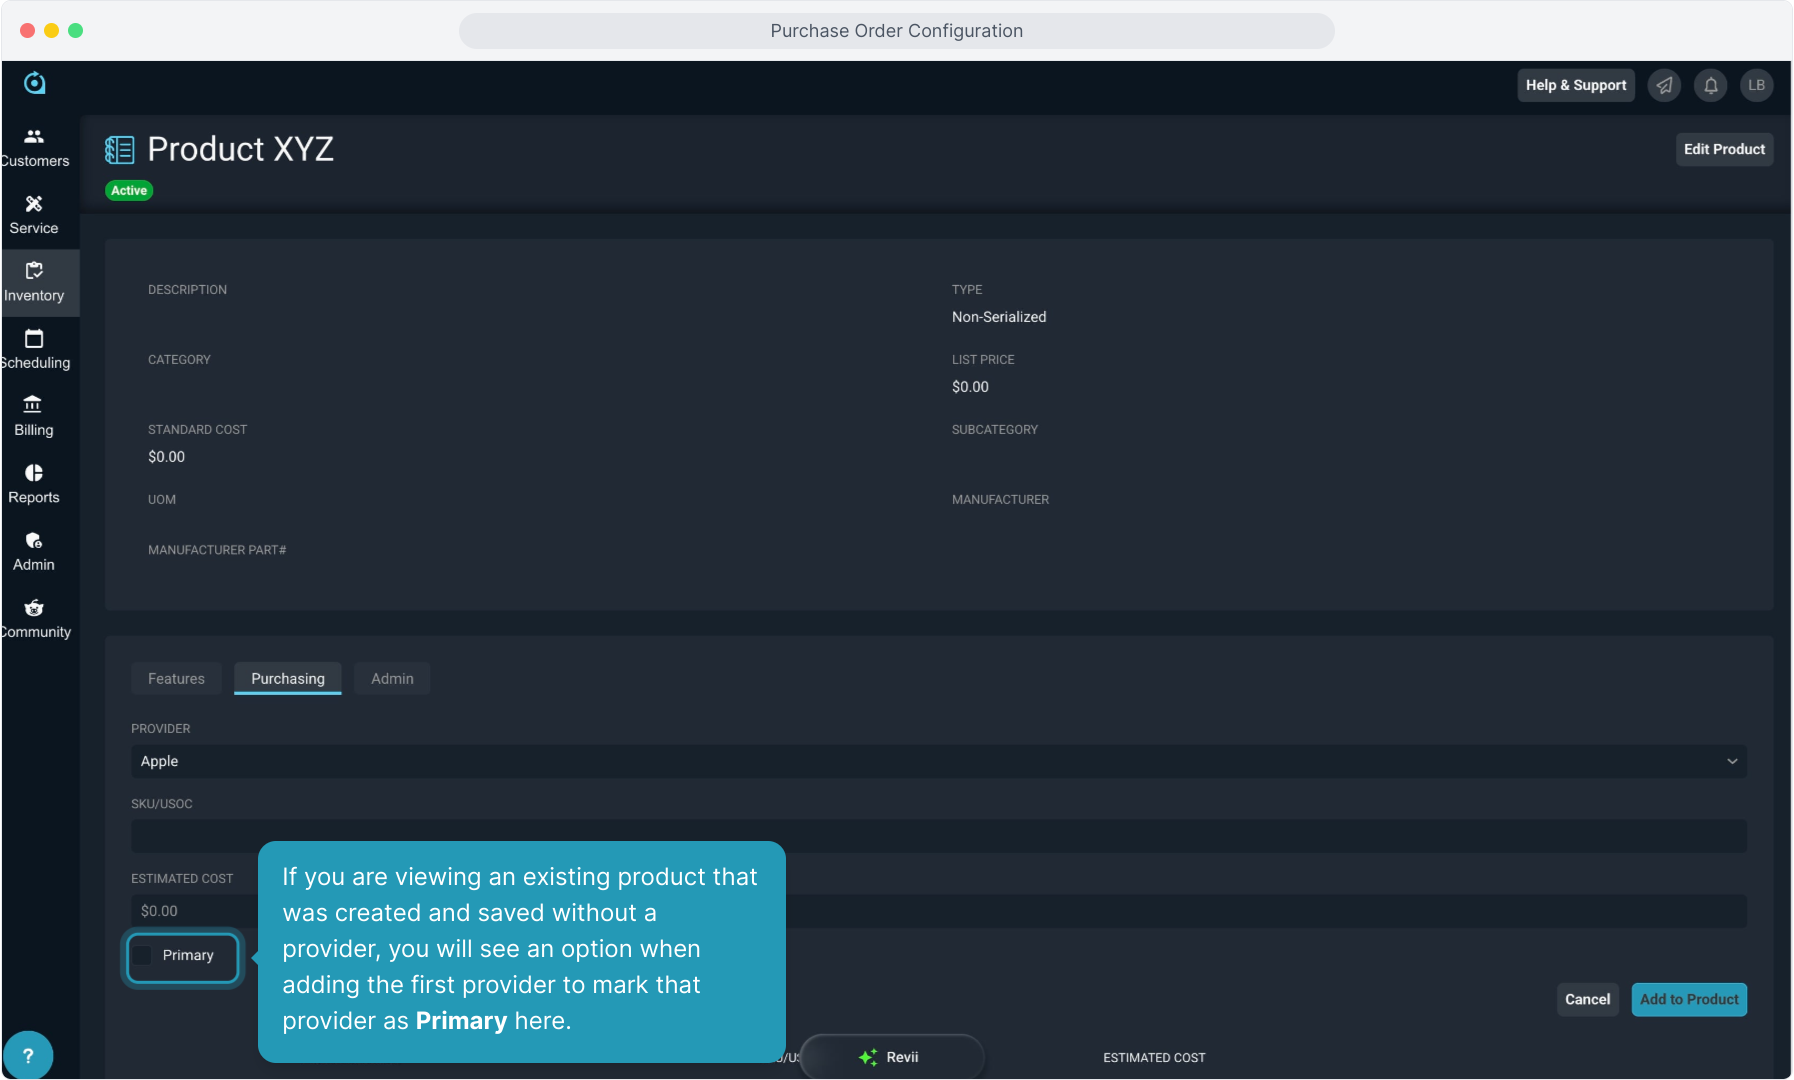Minimize the window with yellow button
The height and width of the screenshot is (1080, 1794).
(x=51, y=31)
